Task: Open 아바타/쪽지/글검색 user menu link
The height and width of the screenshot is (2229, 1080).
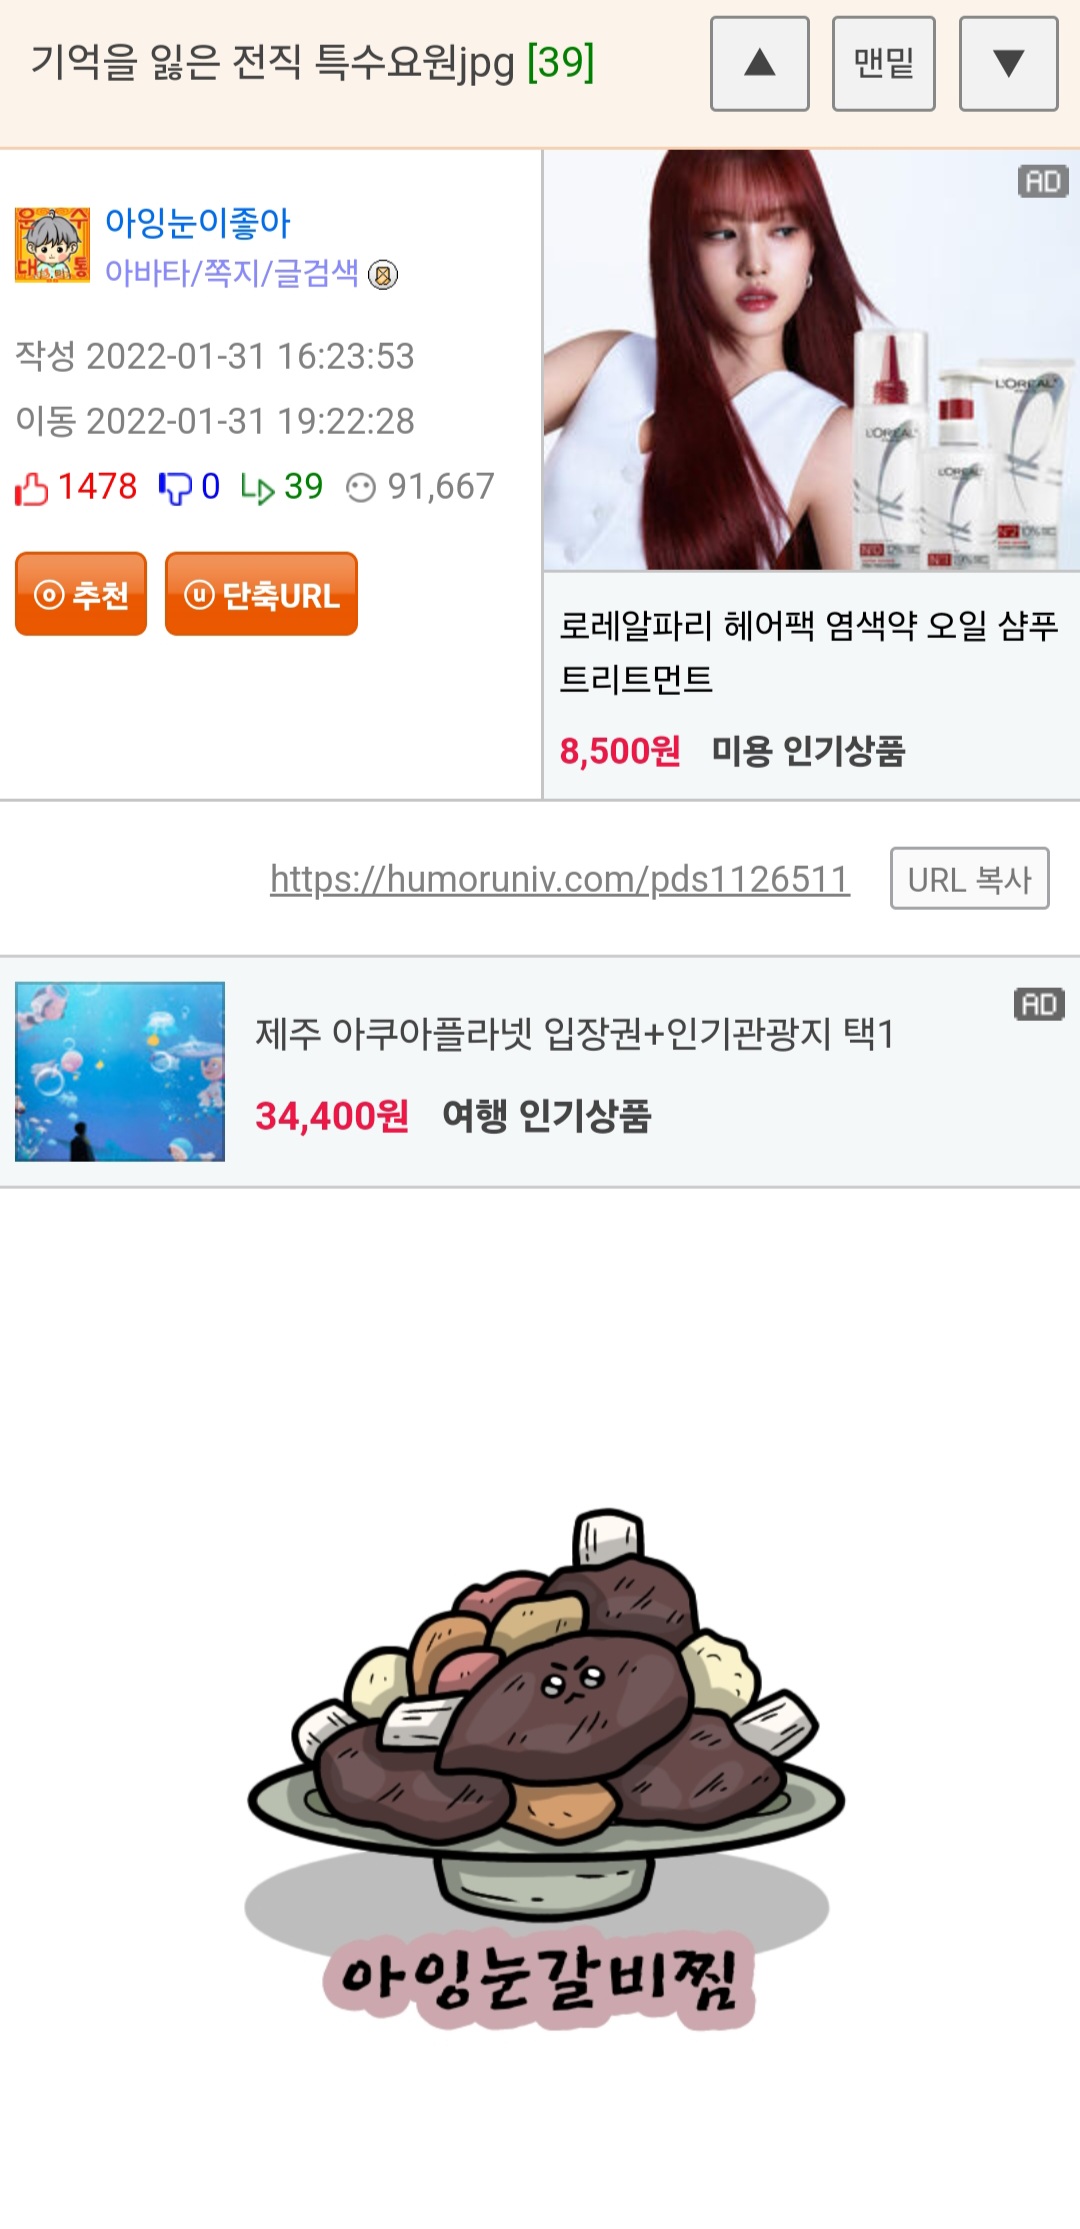Action: click(231, 272)
